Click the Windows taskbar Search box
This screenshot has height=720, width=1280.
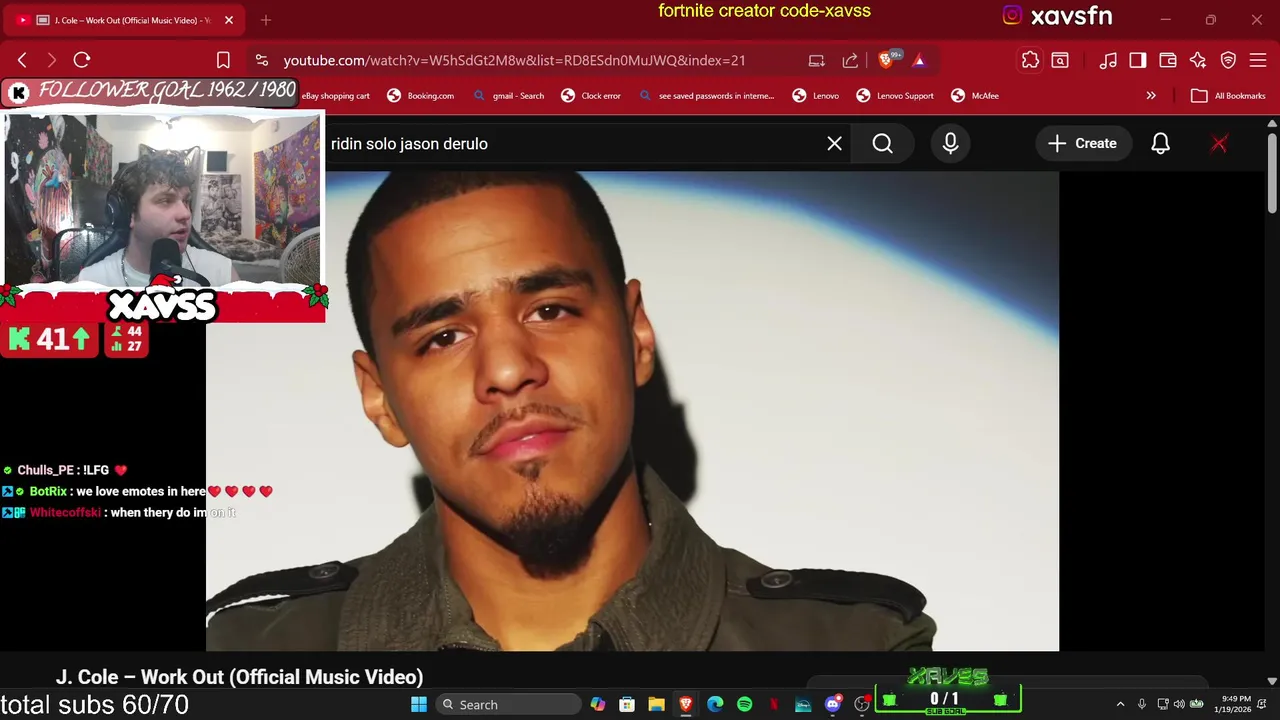pyautogui.click(x=510, y=705)
